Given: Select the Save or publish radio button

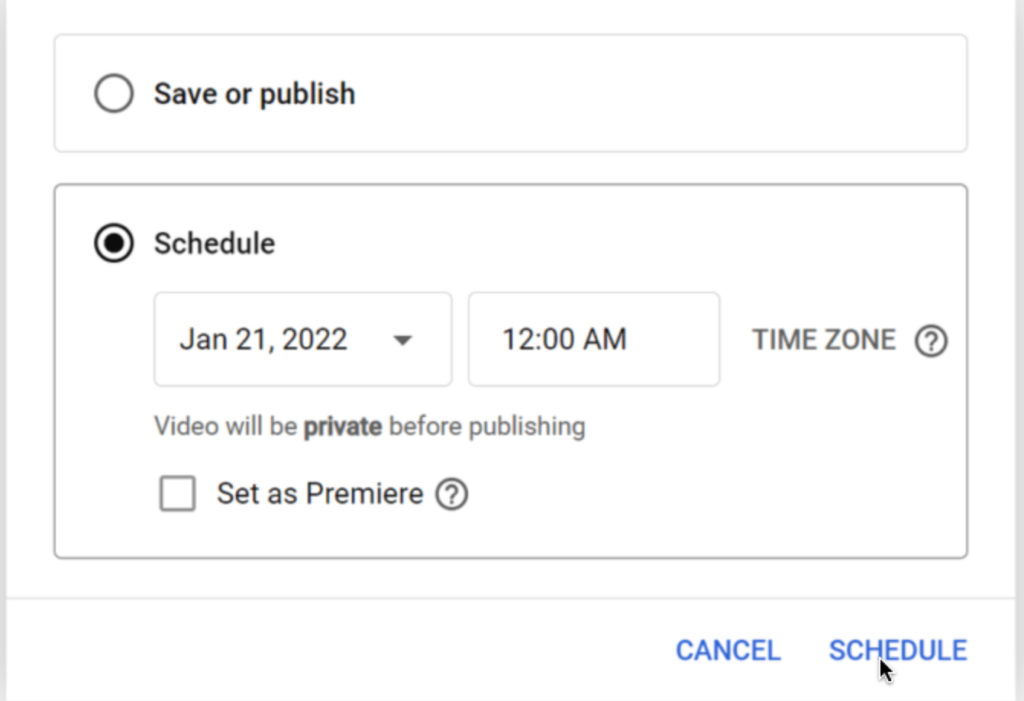Looking at the screenshot, I should click(114, 93).
